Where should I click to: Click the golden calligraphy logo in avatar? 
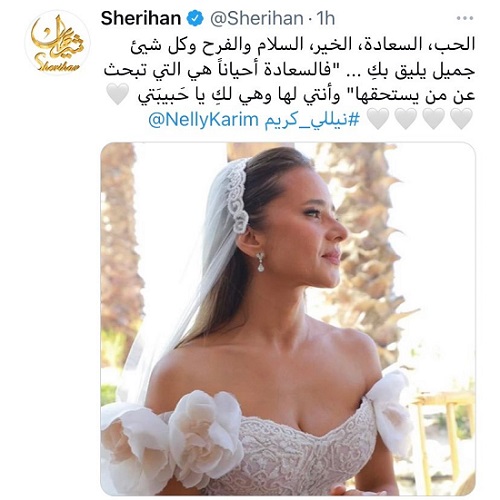57,37
